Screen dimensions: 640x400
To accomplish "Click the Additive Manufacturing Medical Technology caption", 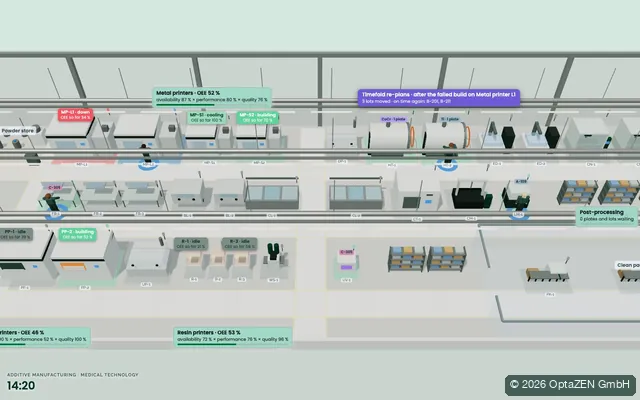I will click(73, 375).
